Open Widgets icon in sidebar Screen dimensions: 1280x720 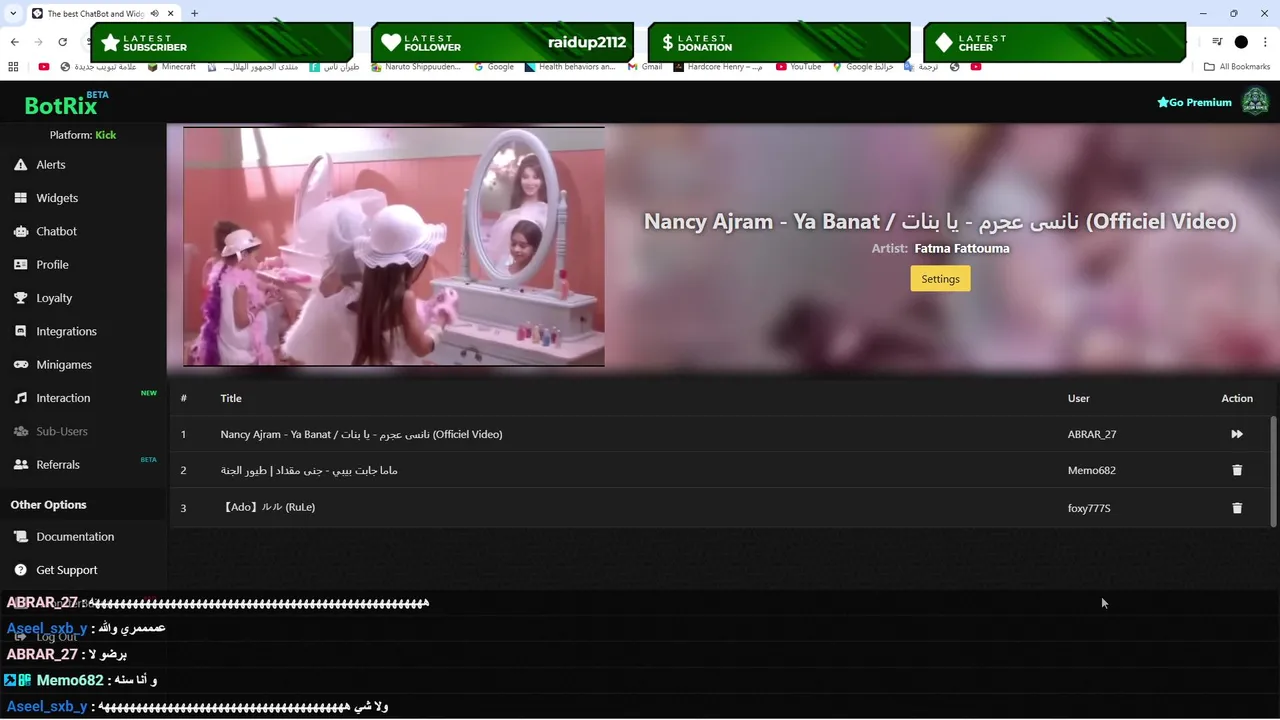click(20, 198)
